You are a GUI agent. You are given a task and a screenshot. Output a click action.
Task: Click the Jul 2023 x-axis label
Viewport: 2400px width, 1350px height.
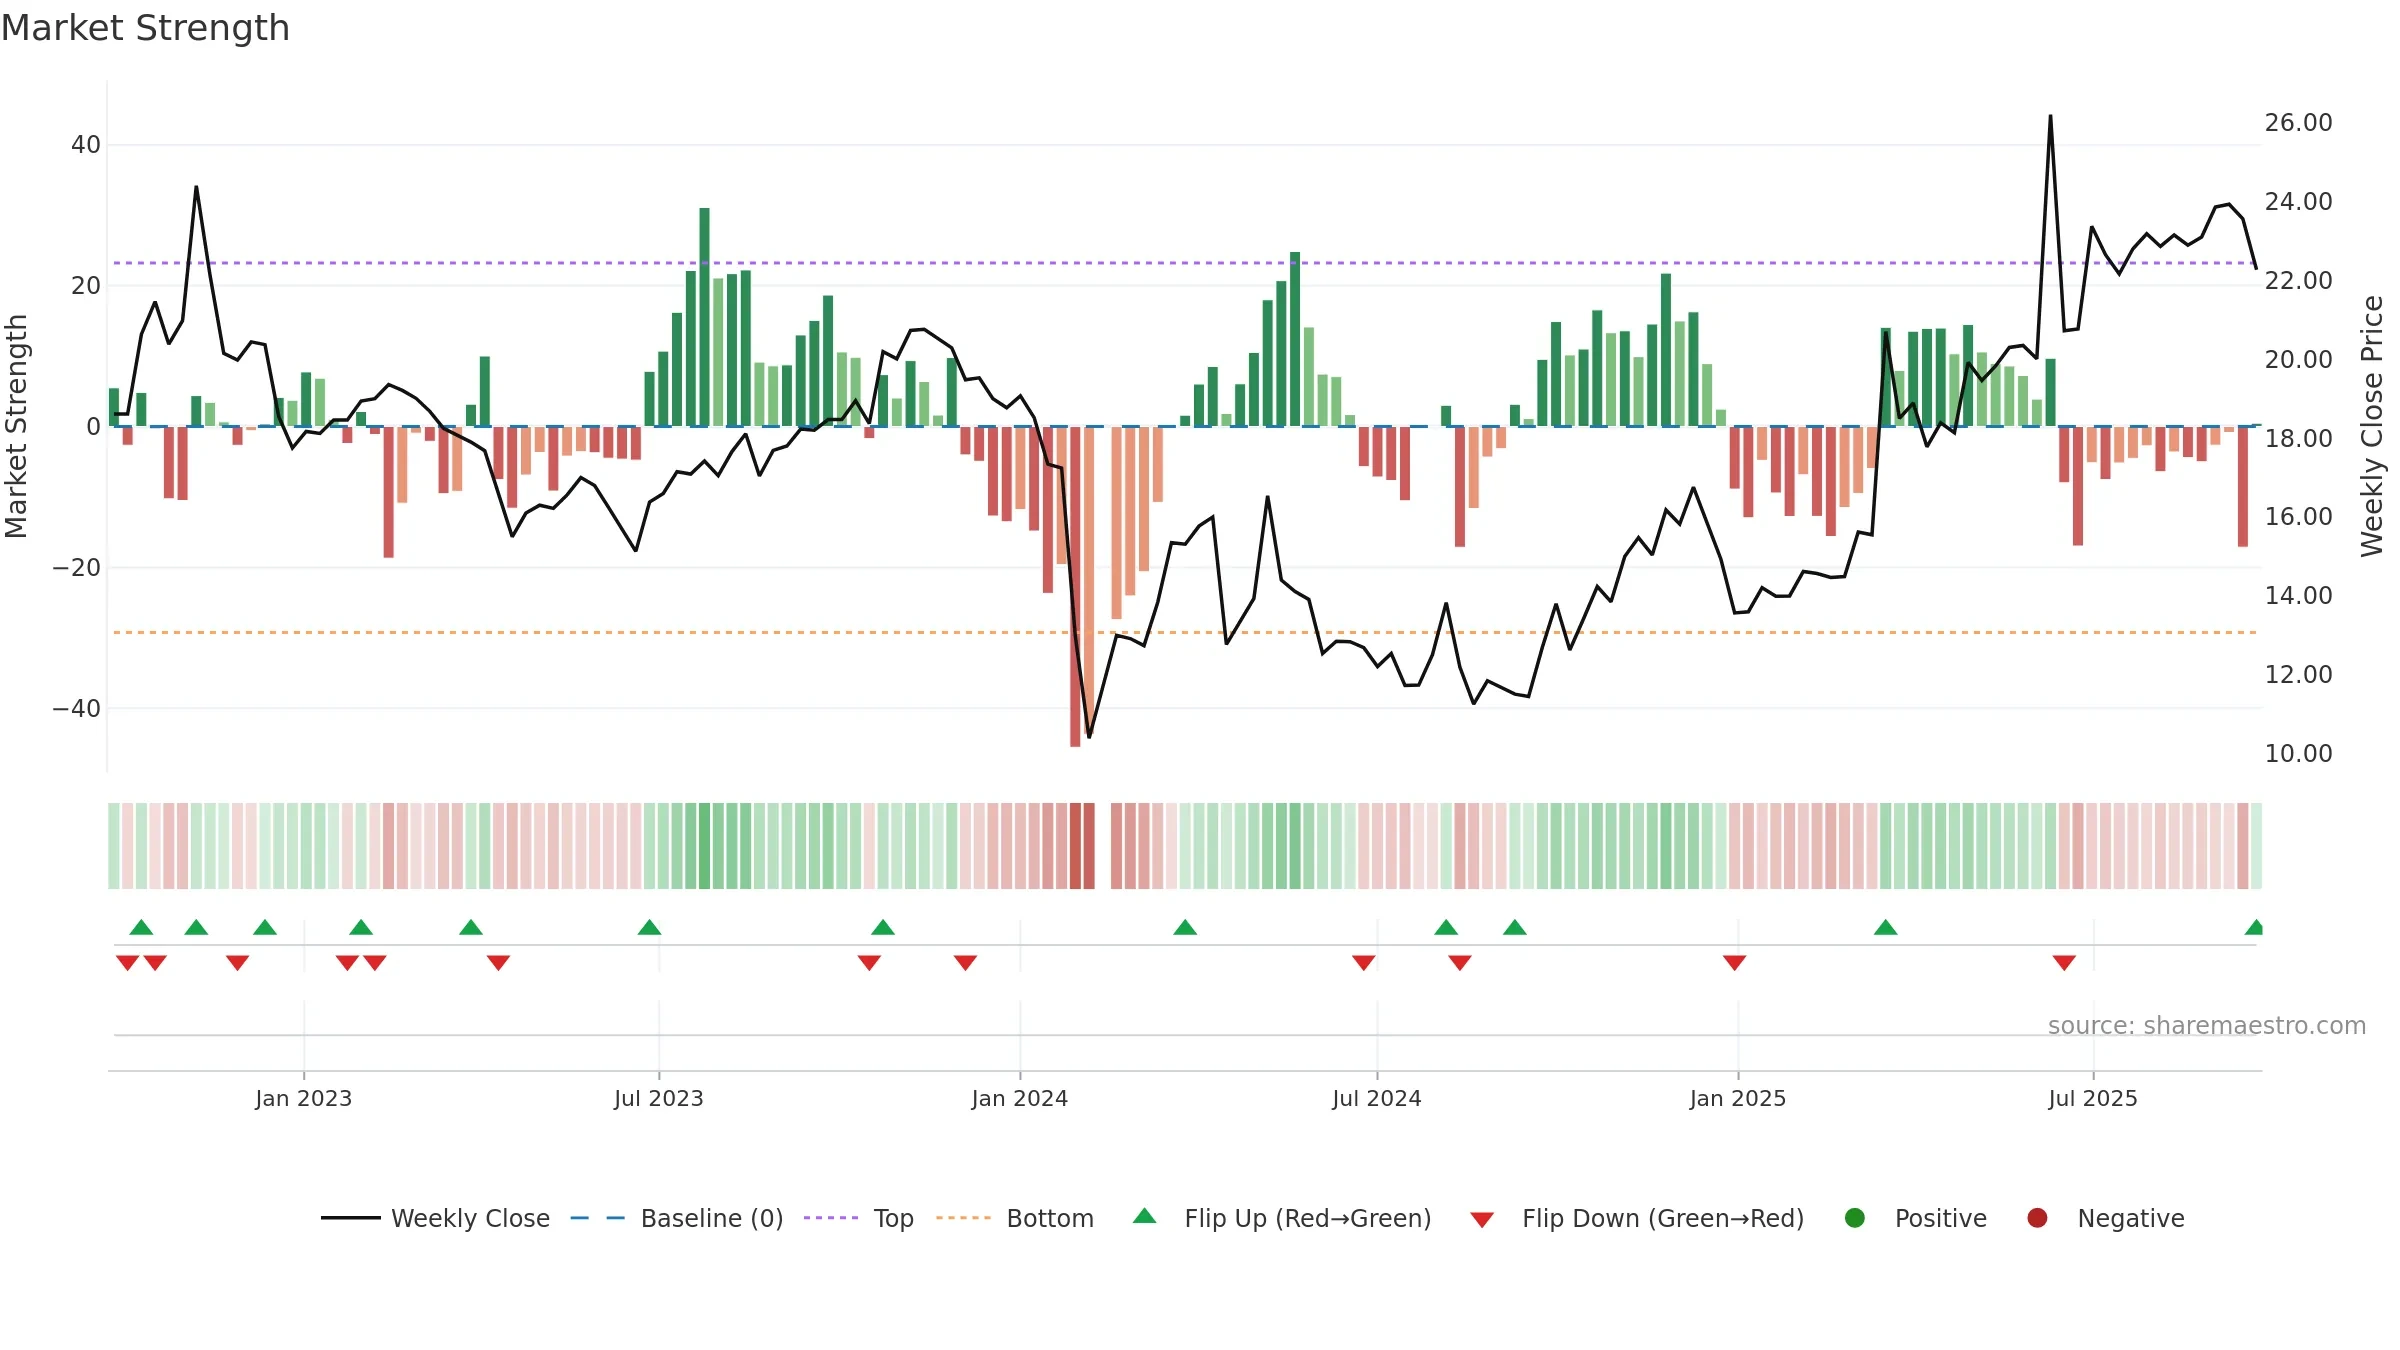(x=659, y=1098)
